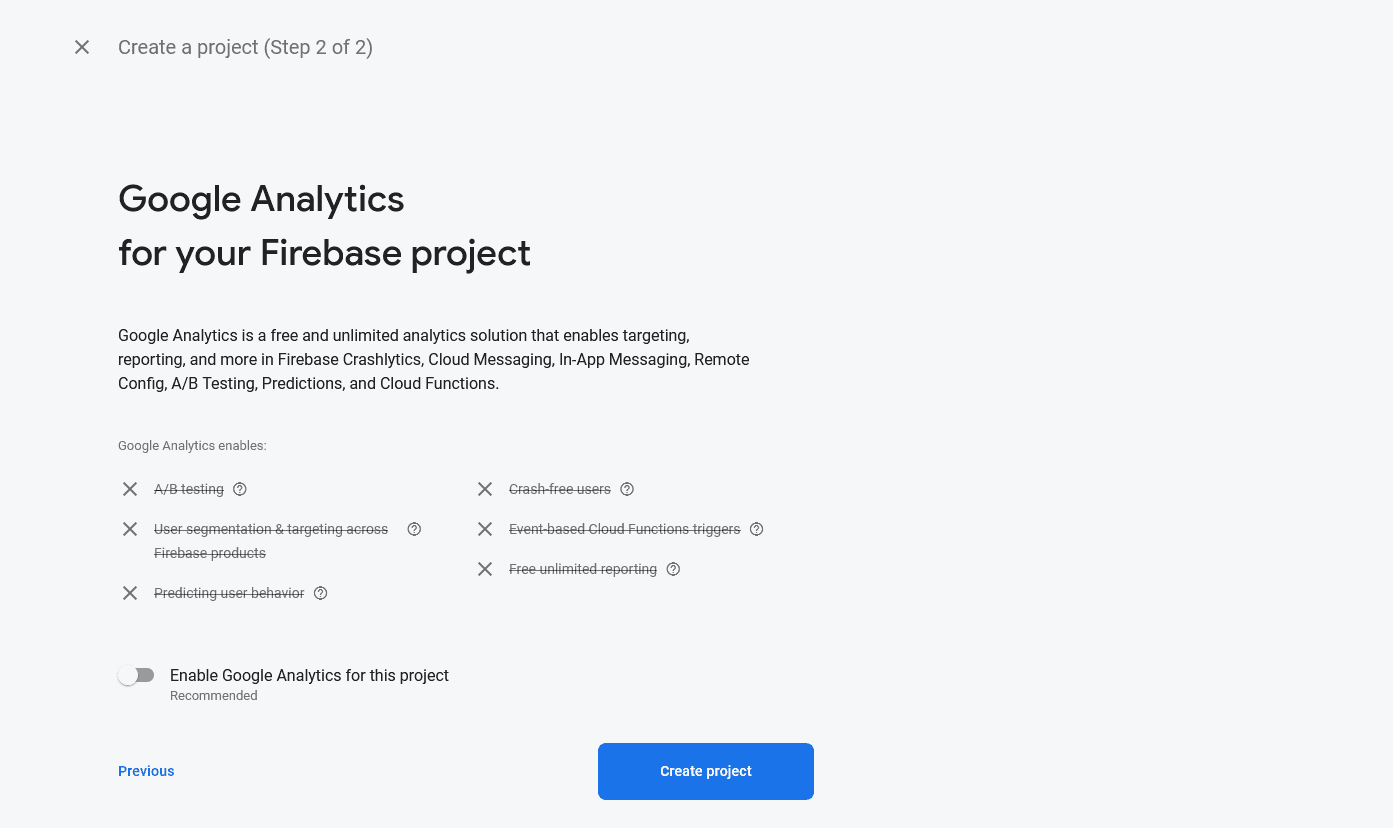Click the Crash-free users feature label

(560, 489)
